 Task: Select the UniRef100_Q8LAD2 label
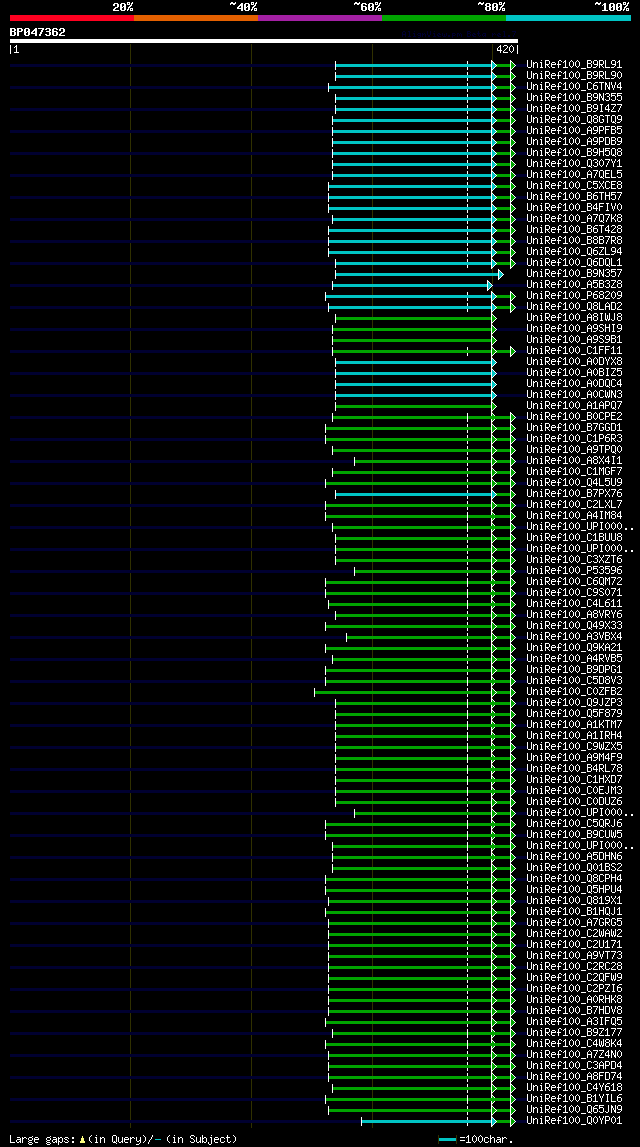tap(574, 307)
